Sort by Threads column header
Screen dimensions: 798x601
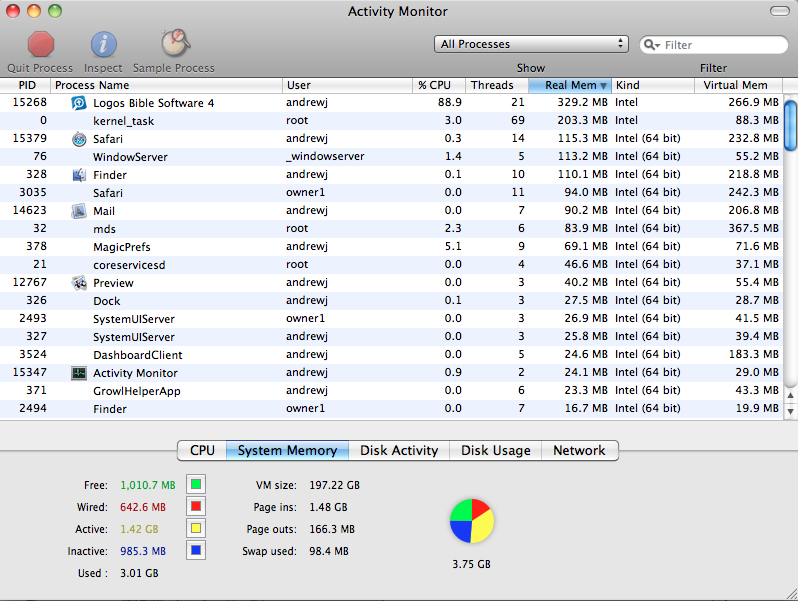click(497, 85)
